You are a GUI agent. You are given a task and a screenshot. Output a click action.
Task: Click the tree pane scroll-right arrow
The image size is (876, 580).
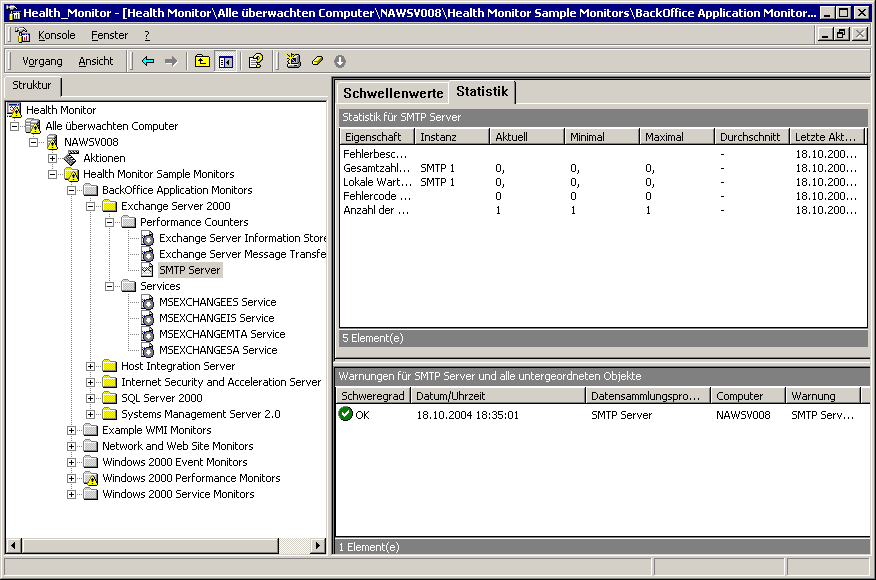point(318,545)
